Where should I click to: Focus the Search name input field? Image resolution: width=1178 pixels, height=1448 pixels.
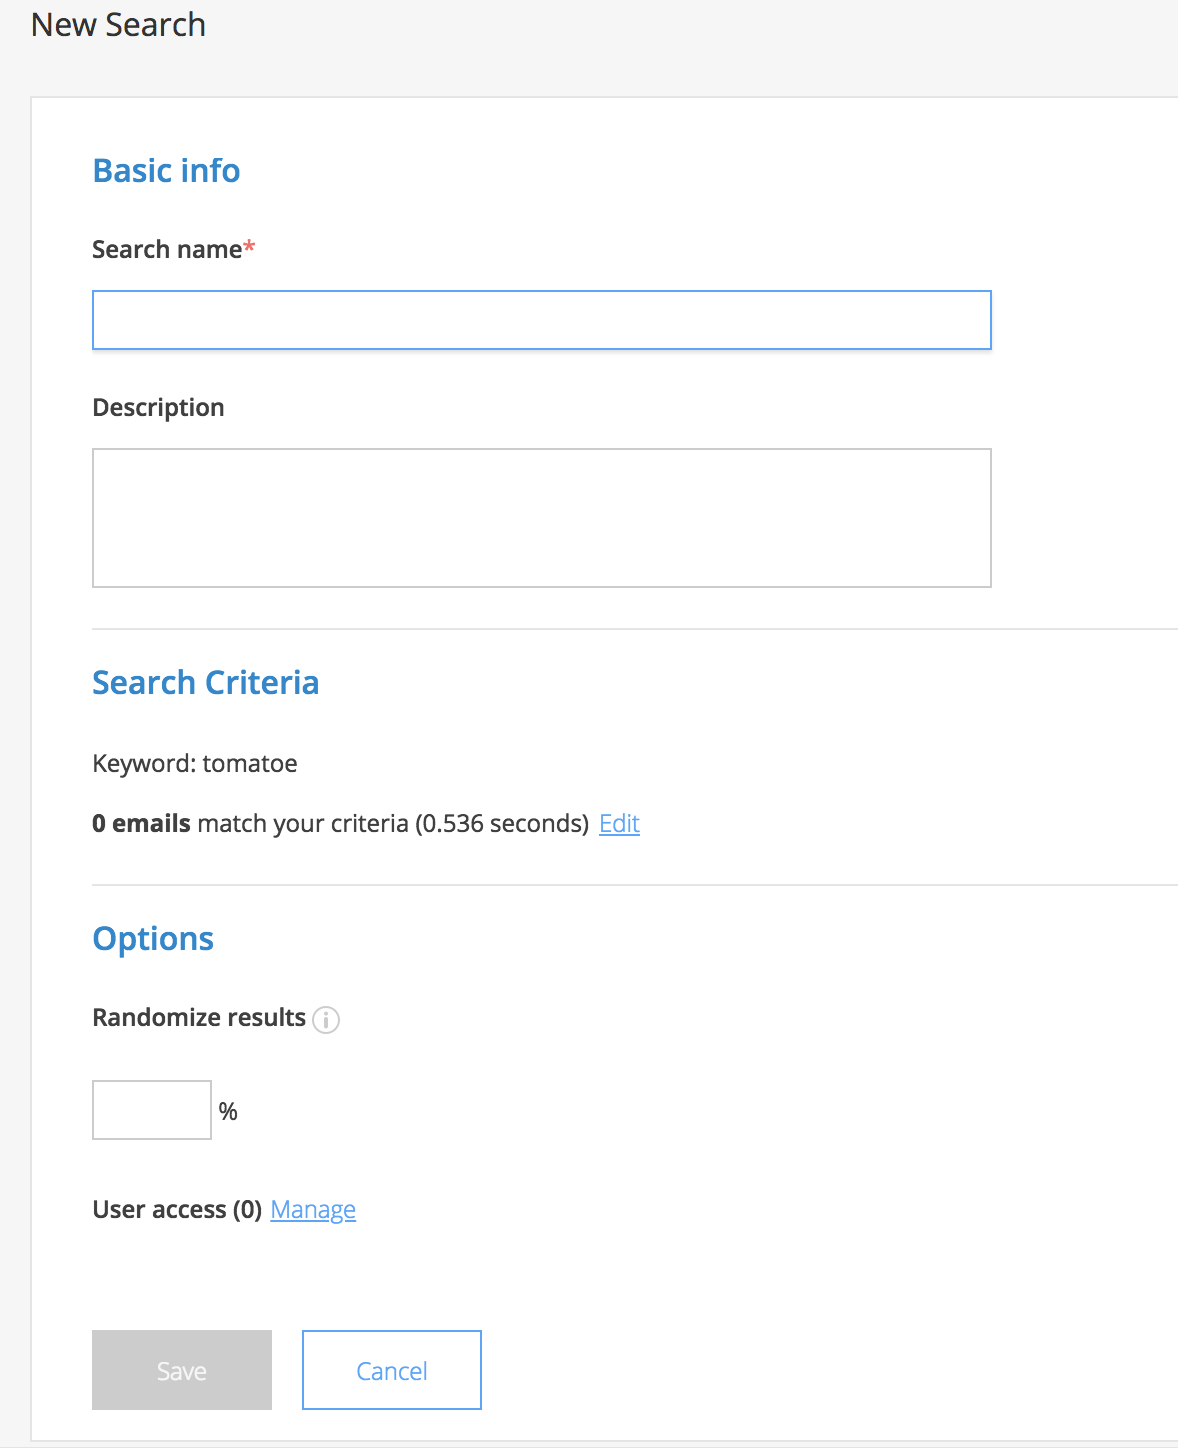pos(542,320)
